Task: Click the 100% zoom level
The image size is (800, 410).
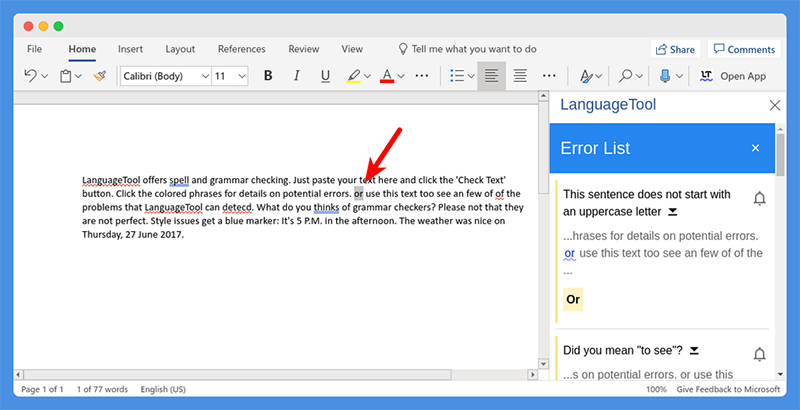Action: click(x=656, y=389)
